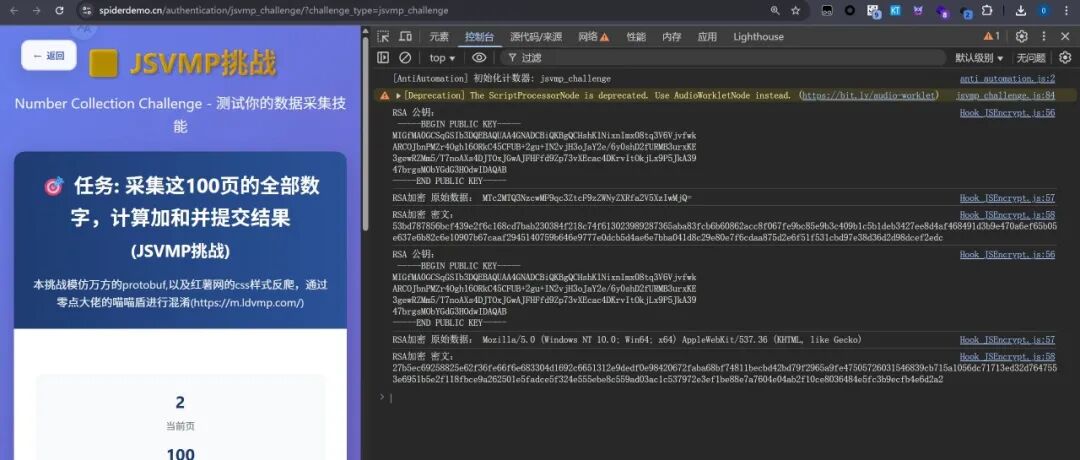The width and height of the screenshot is (1080, 460).
Task: Click the (JSVMP挑战) subtitle in the task card
Action: [x=180, y=251]
